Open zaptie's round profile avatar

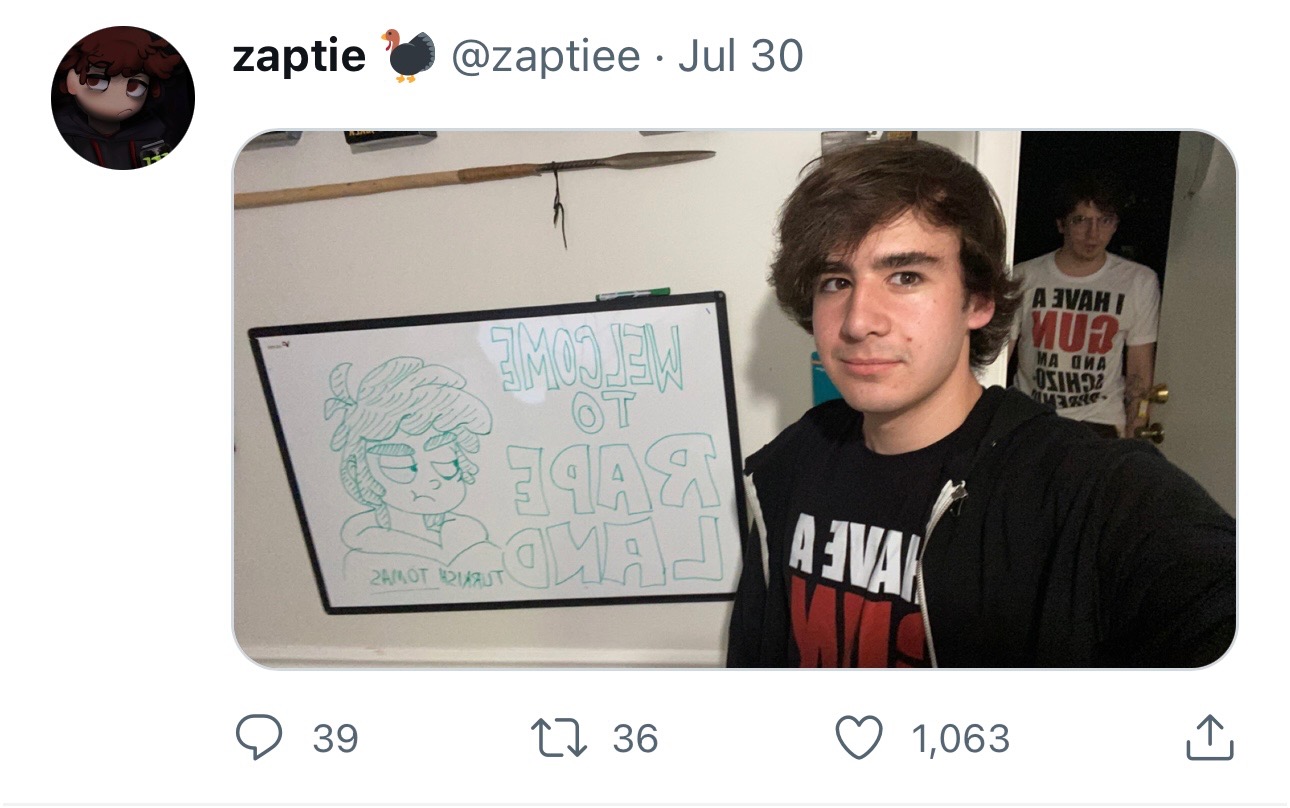pos(123,98)
